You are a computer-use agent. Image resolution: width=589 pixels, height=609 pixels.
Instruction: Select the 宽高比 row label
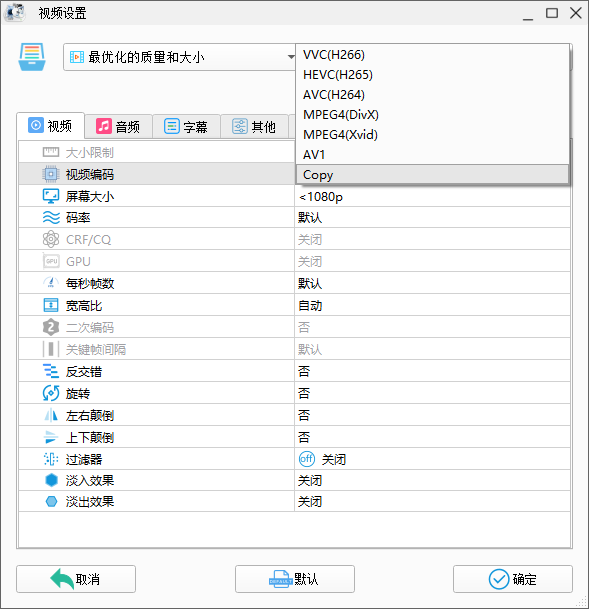(84, 306)
